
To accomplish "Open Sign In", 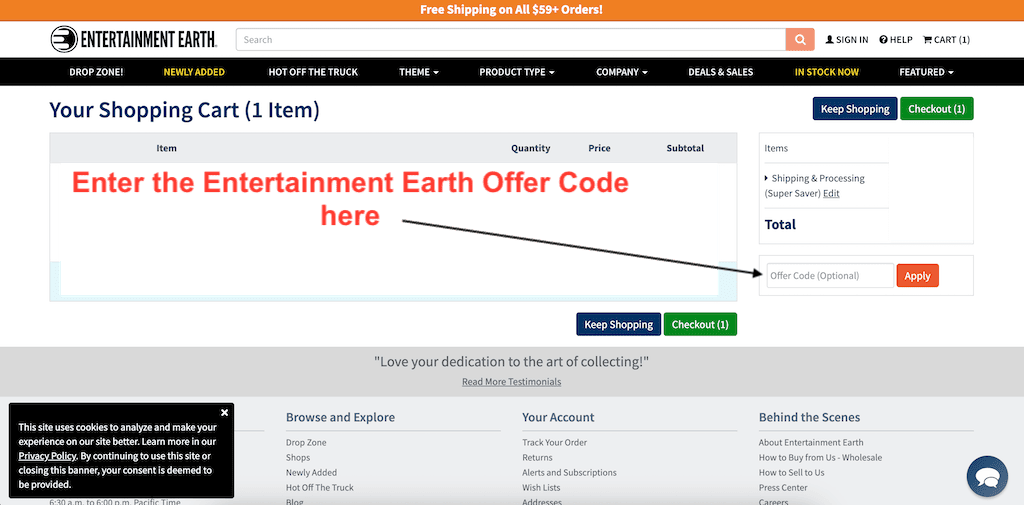I will [847, 39].
